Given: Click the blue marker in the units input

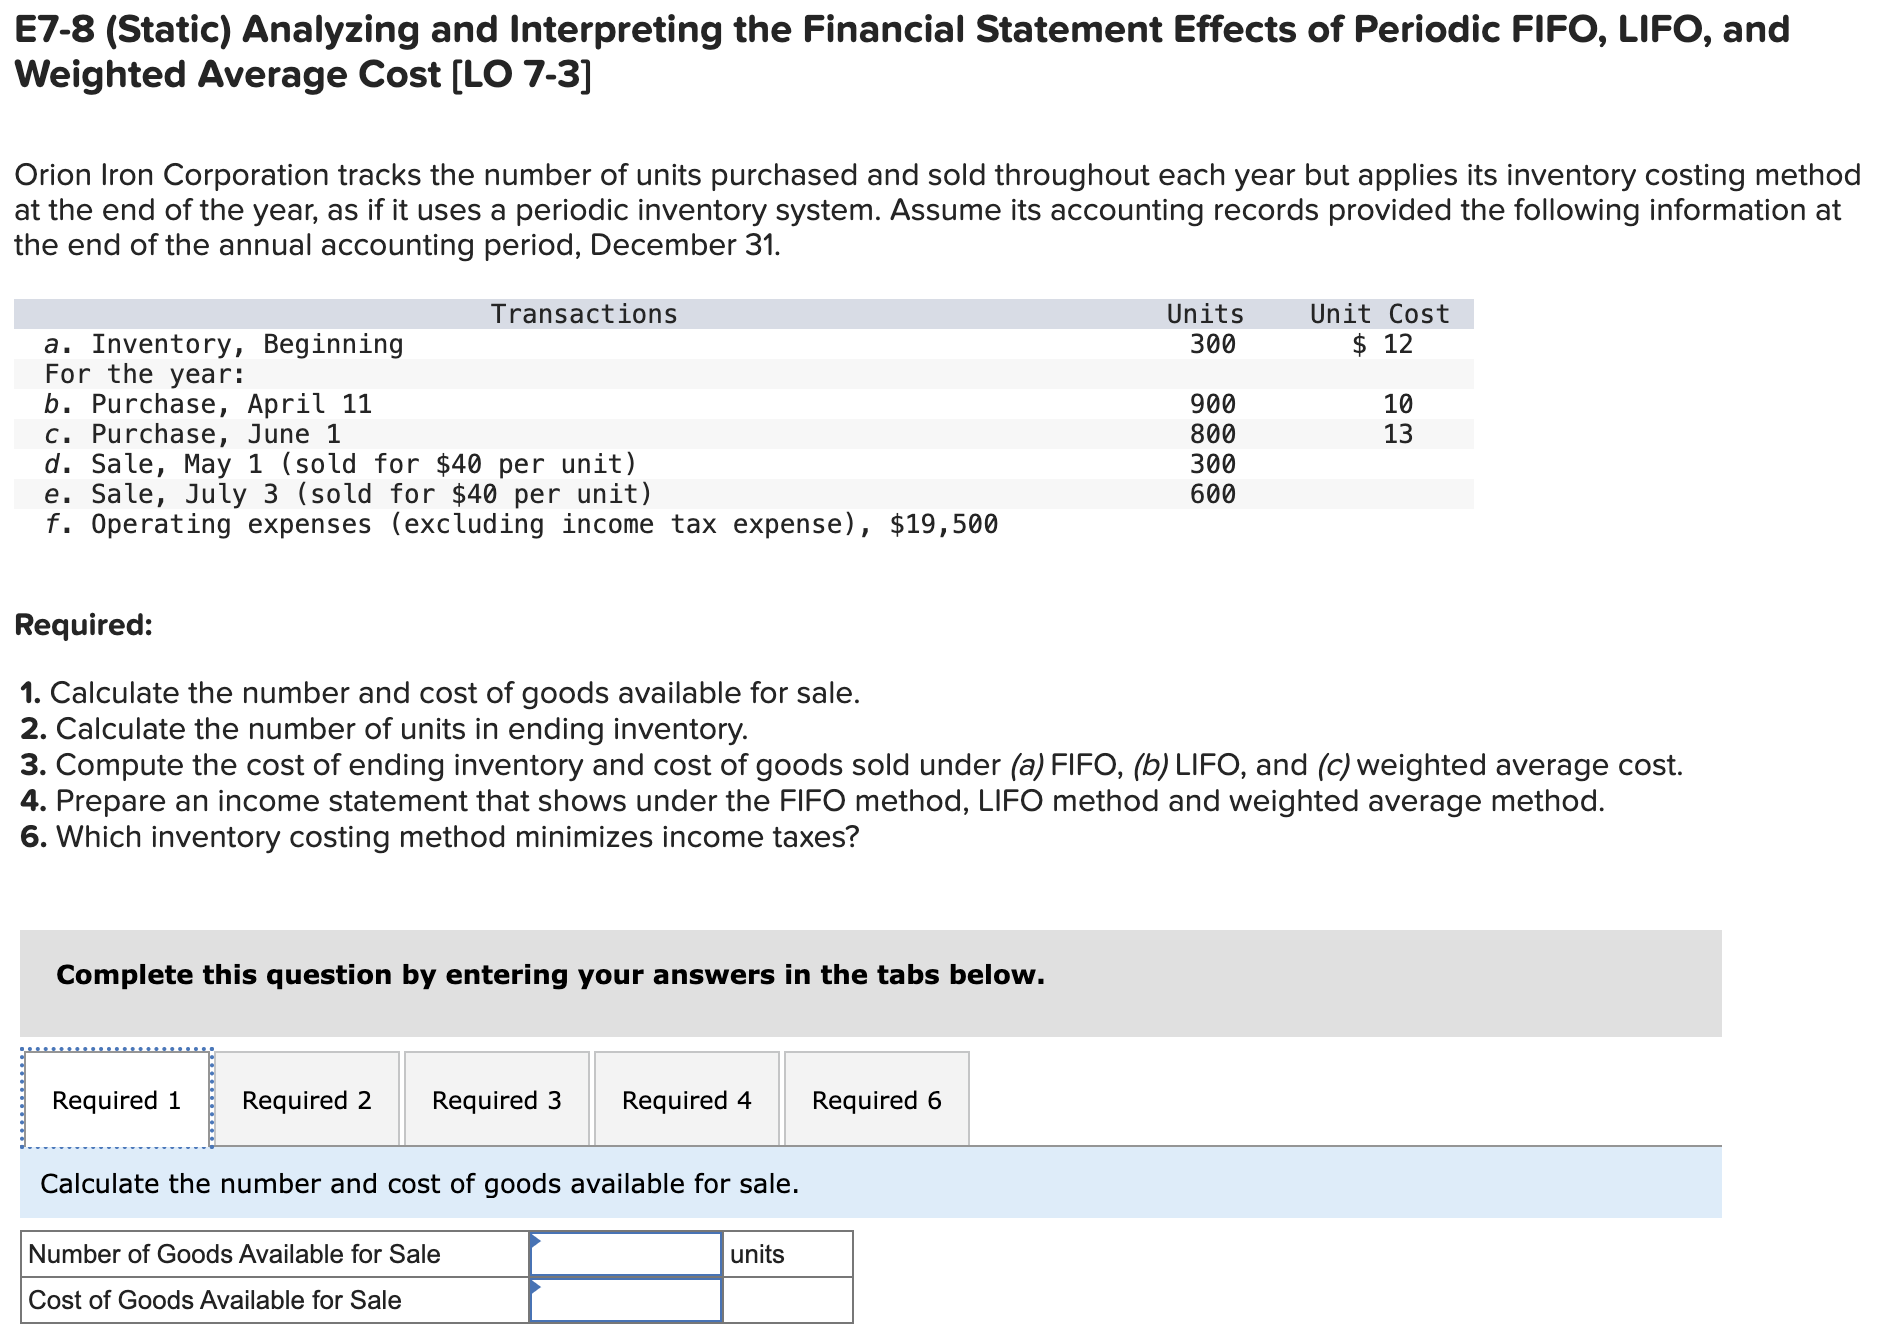Looking at the screenshot, I should click(538, 1243).
